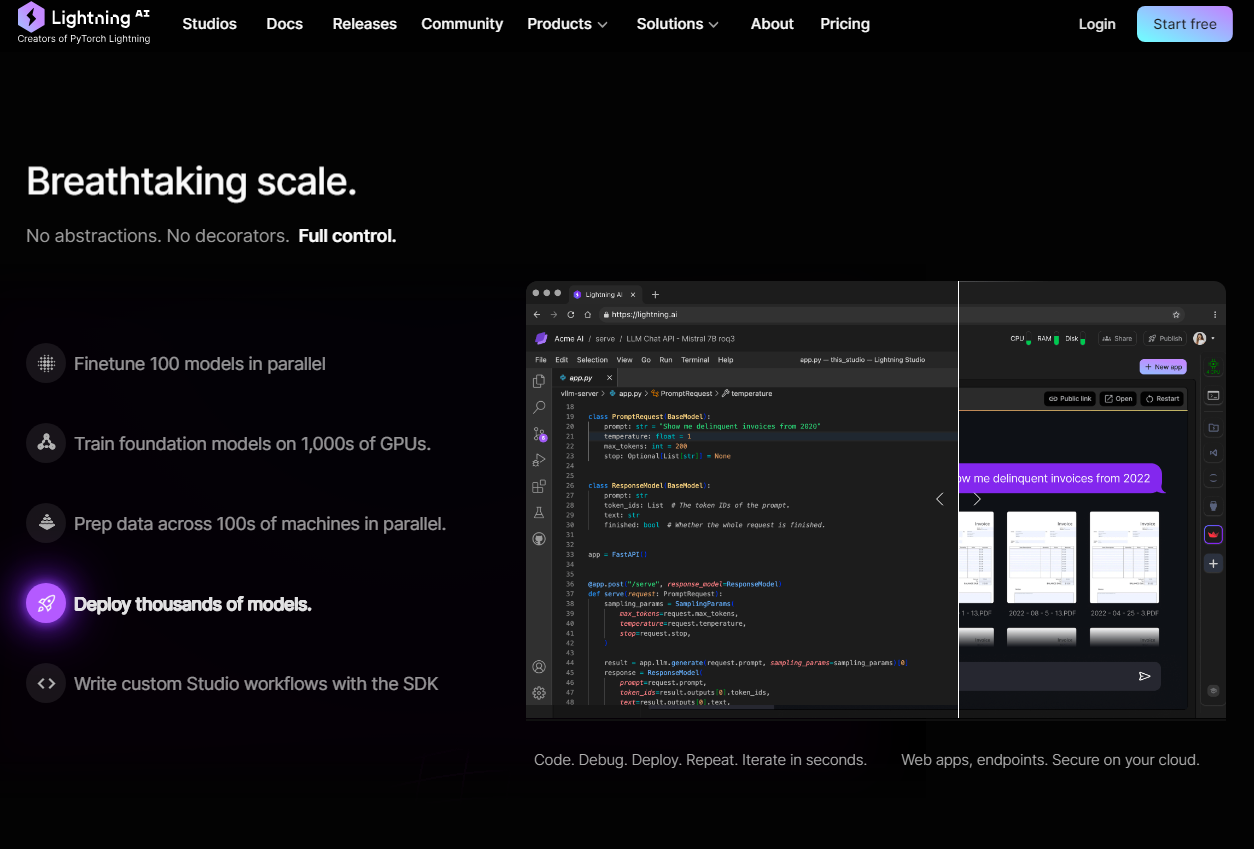Go to the Pricing page

(845, 24)
